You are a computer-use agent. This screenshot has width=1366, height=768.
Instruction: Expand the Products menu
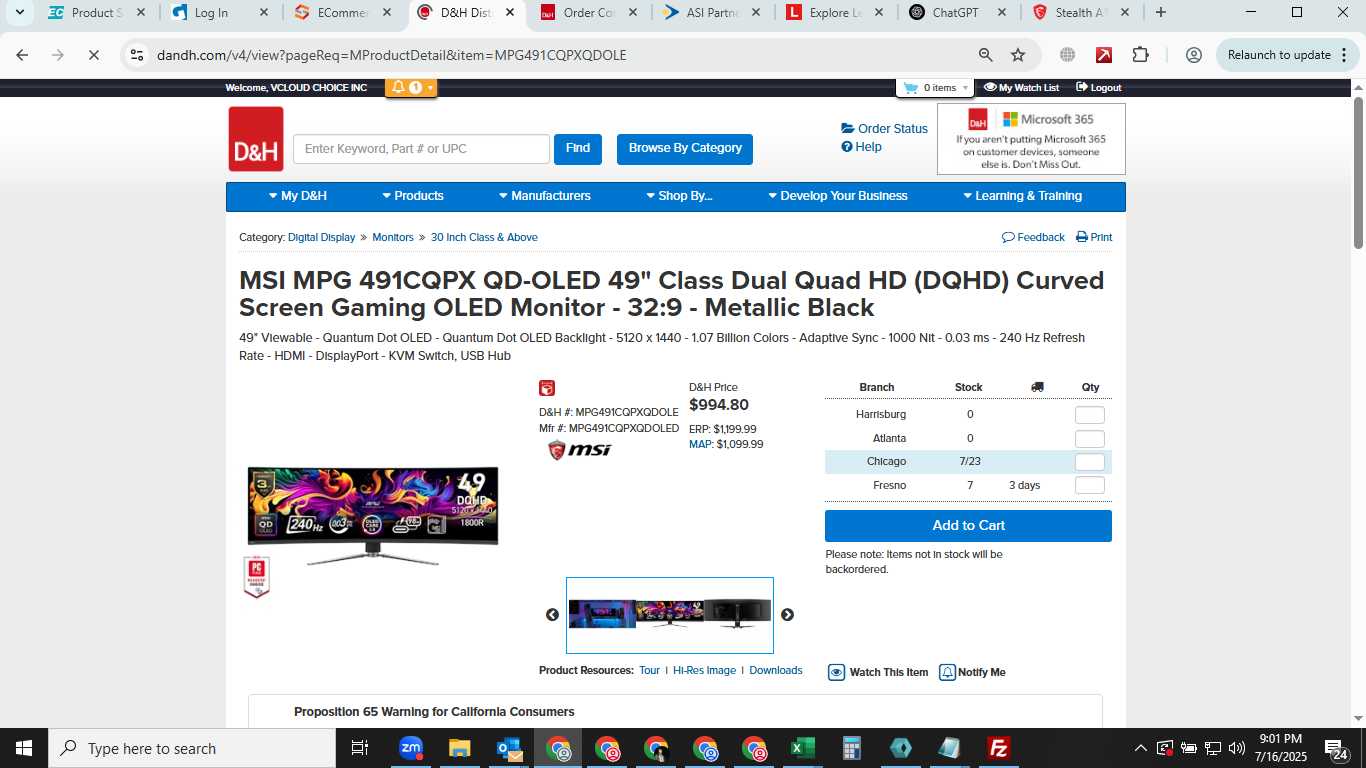pyautogui.click(x=412, y=196)
